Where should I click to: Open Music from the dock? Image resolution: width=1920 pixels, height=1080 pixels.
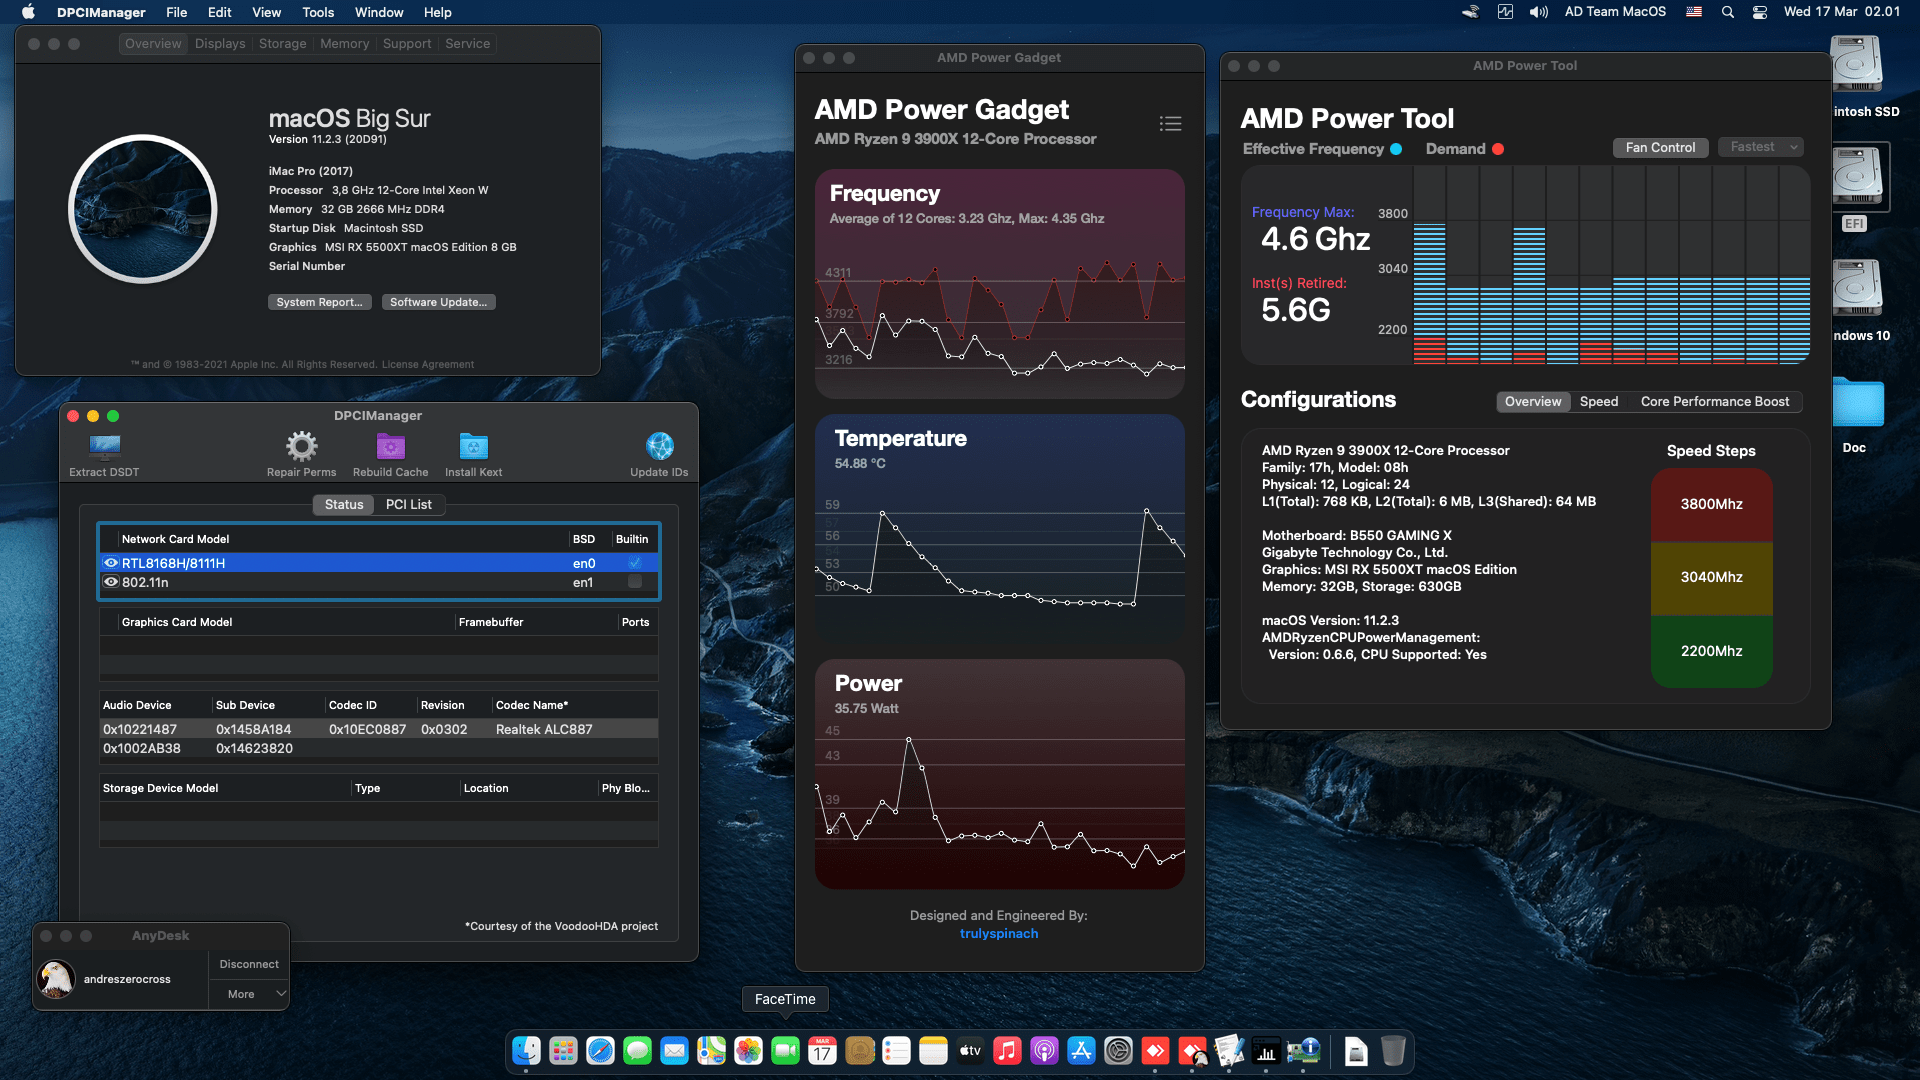point(1007,1051)
